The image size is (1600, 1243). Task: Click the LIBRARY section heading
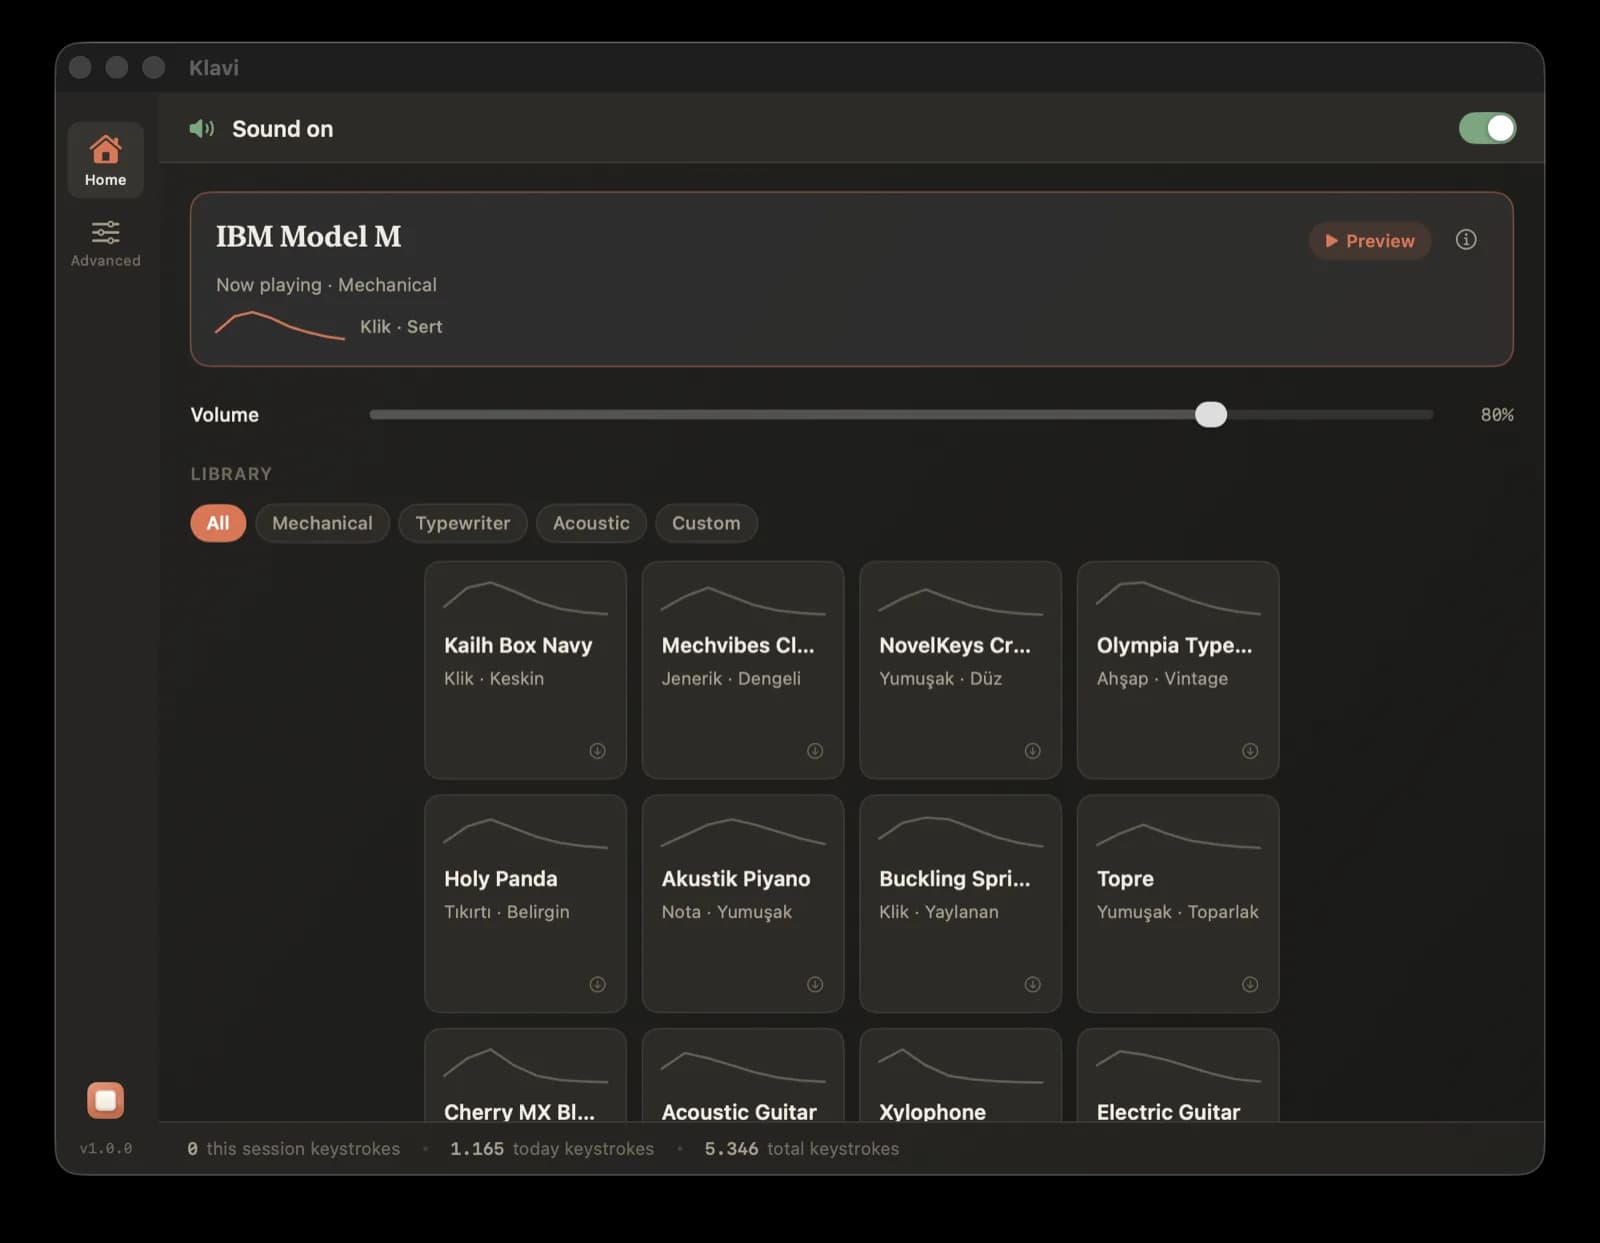[x=231, y=474]
